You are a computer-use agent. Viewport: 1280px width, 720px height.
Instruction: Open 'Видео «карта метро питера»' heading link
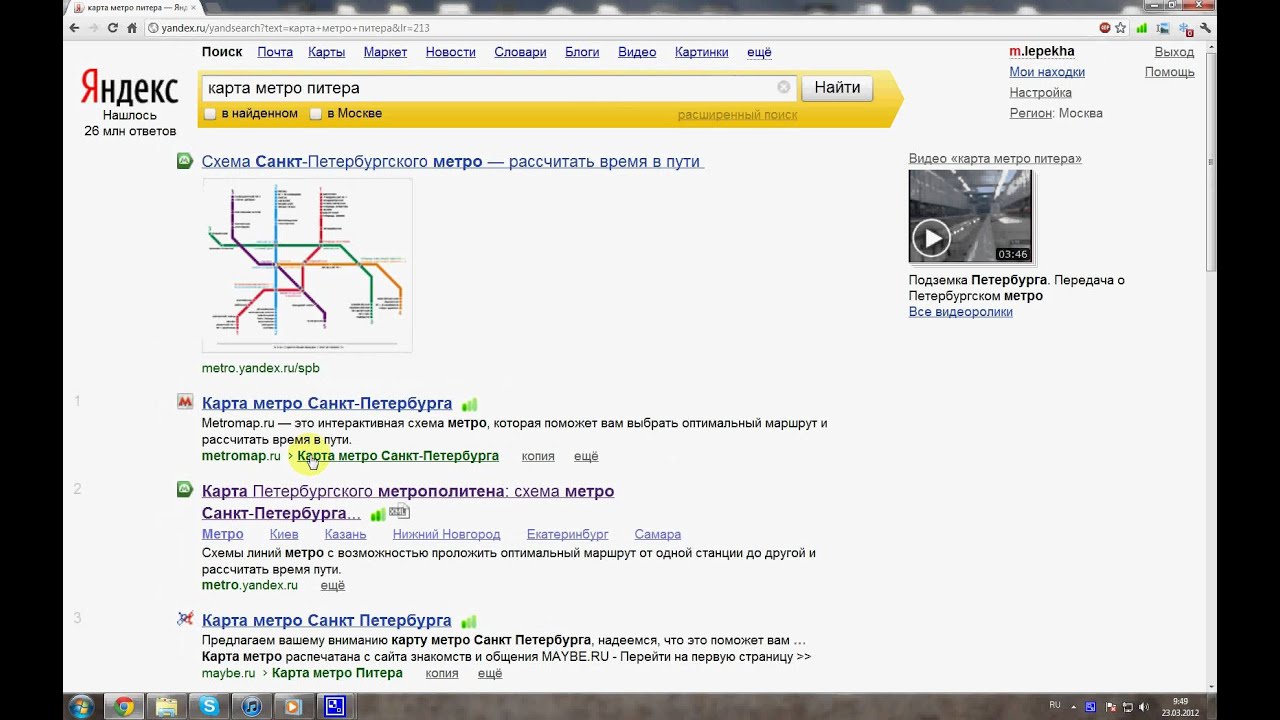click(x=995, y=159)
